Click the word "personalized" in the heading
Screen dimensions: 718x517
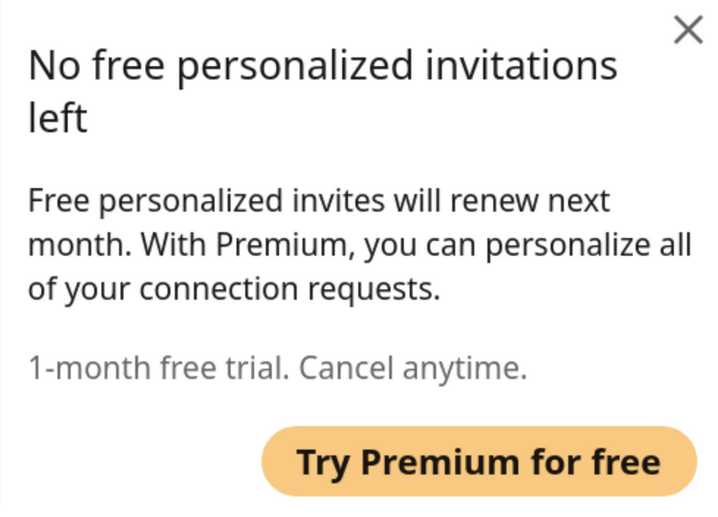[301, 67]
